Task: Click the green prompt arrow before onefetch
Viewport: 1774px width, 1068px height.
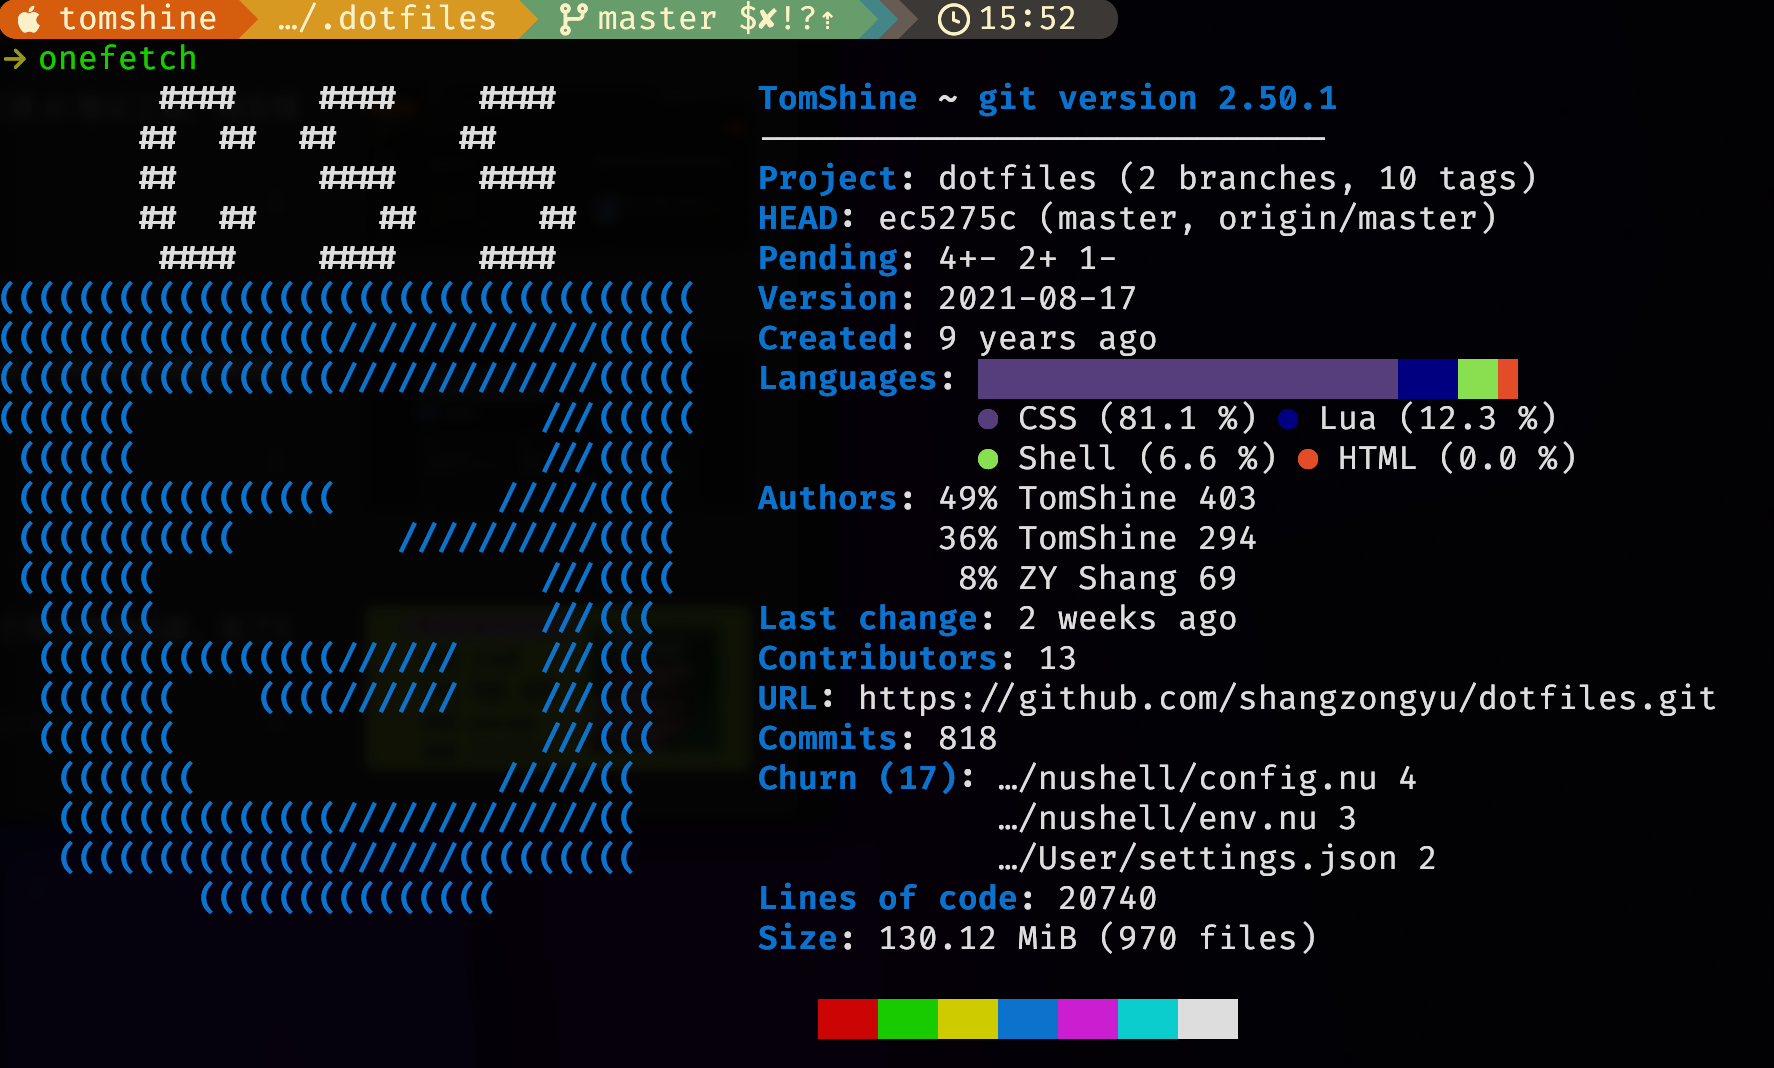Action: pyautogui.click(x=15, y=60)
